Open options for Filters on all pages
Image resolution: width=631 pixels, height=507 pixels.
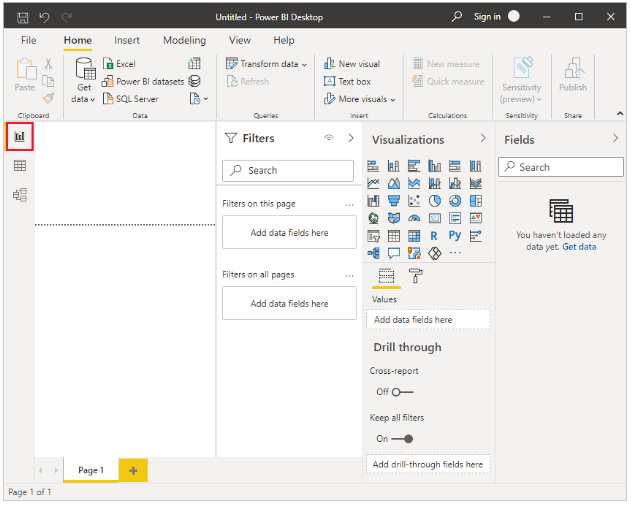click(349, 276)
